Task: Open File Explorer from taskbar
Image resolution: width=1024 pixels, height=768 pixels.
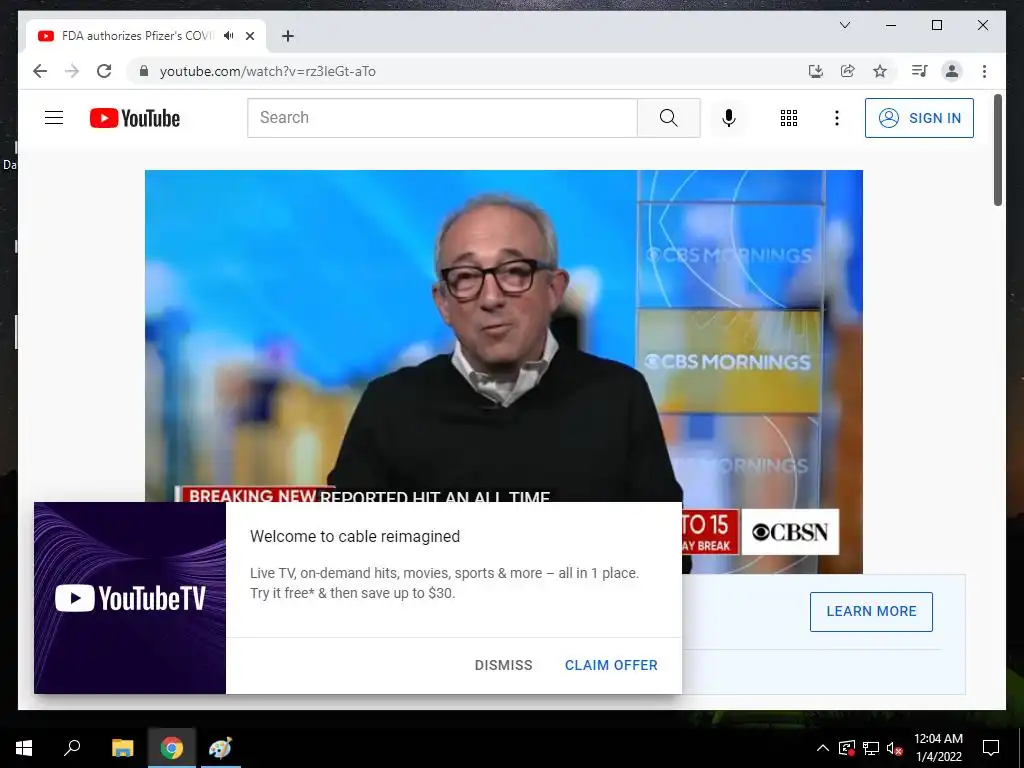Action: (122, 748)
